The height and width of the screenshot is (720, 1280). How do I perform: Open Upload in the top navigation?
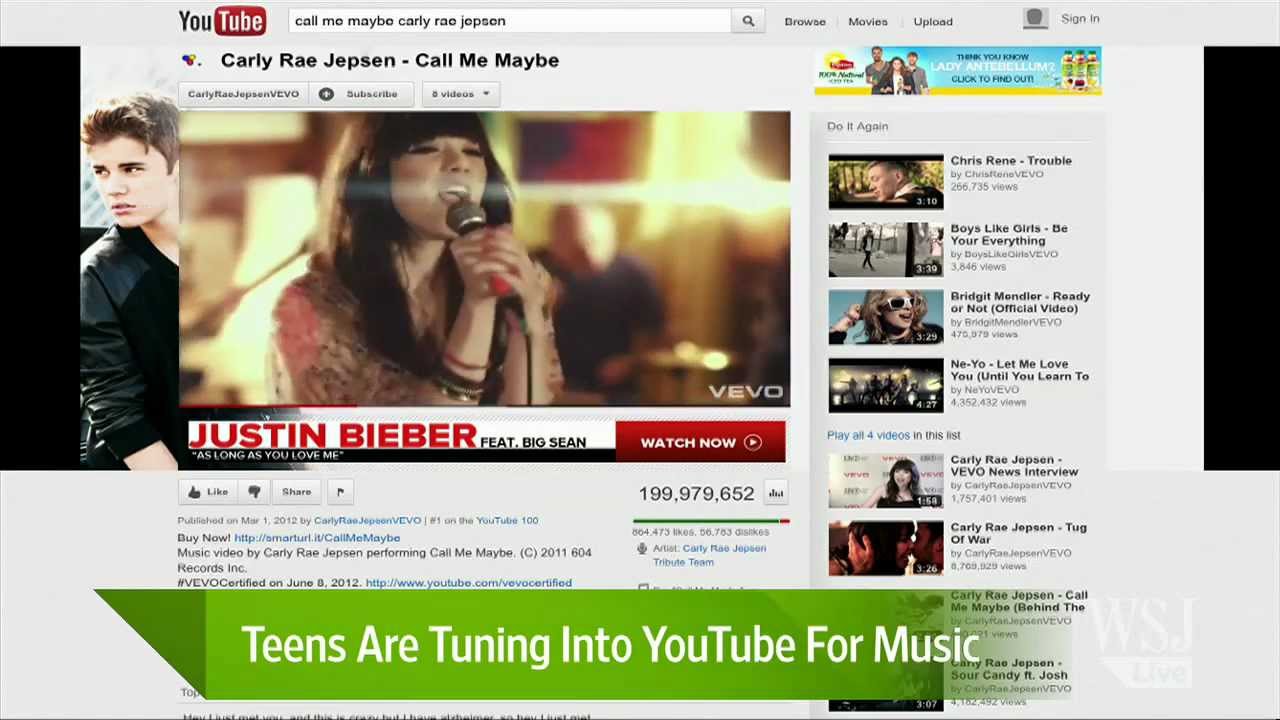933,21
